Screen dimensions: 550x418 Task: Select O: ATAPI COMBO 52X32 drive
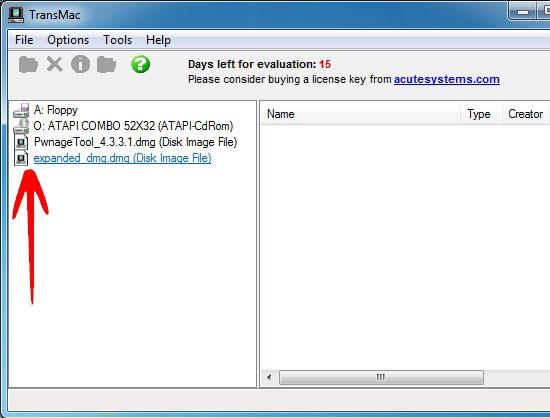click(x=133, y=126)
